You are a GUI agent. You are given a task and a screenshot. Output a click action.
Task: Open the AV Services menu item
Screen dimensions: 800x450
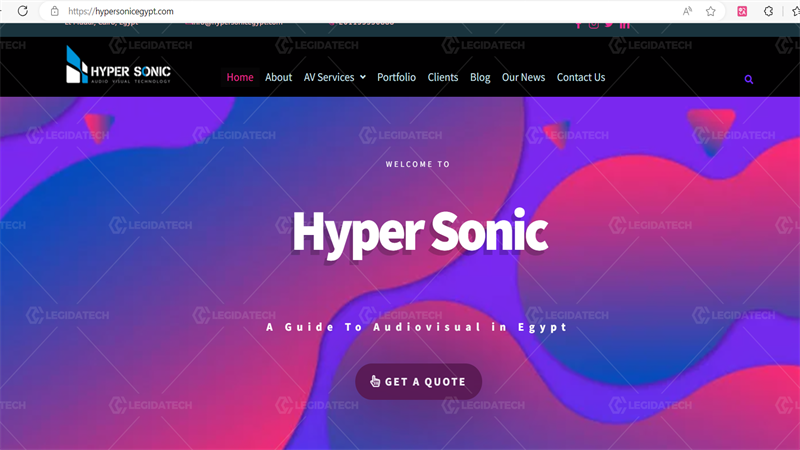pos(329,77)
